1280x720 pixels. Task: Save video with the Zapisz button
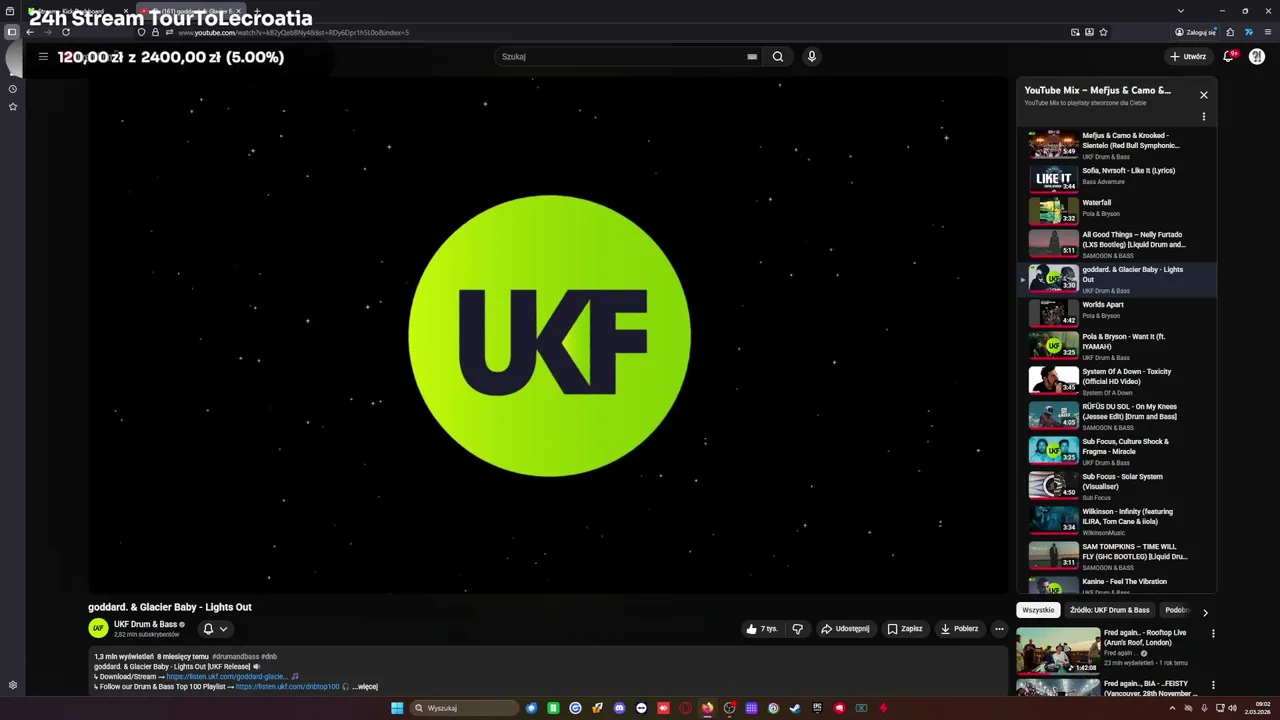click(905, 629)
